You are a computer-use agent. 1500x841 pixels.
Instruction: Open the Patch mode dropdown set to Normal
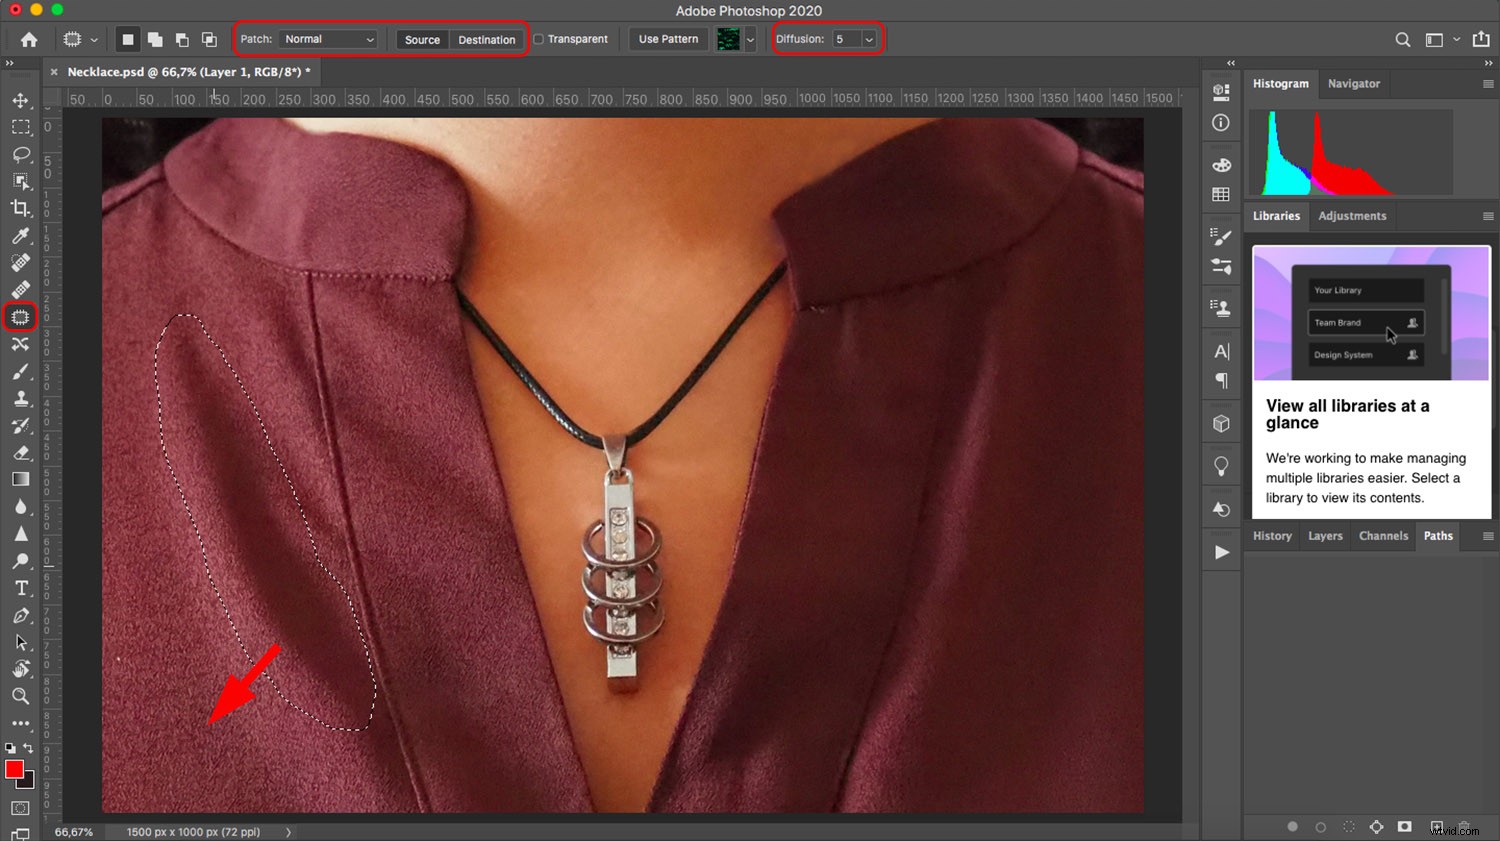coord(330,39)
